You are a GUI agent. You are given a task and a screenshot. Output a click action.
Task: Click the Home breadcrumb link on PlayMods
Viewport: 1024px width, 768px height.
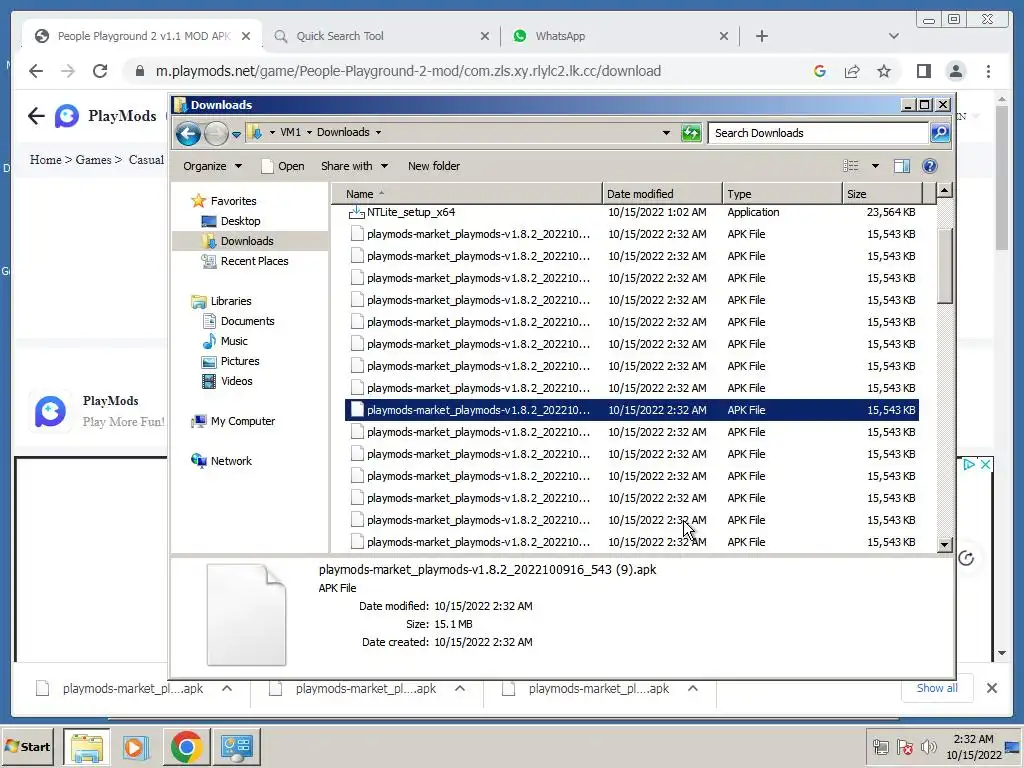(46, 160)
